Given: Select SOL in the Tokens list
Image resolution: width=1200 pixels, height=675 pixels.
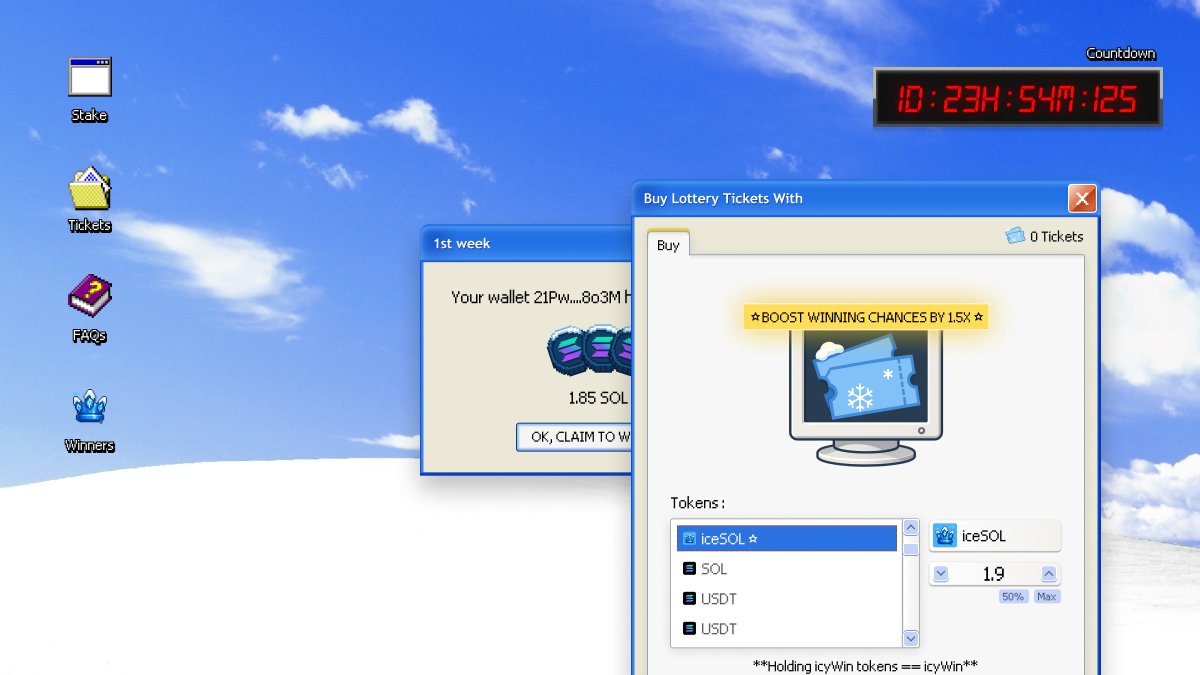Looking at the screenshot, I should [786, 569].
